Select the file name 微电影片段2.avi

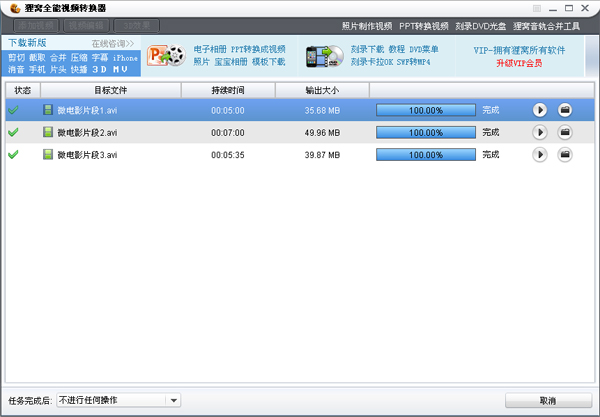click(x=87, y=133)
